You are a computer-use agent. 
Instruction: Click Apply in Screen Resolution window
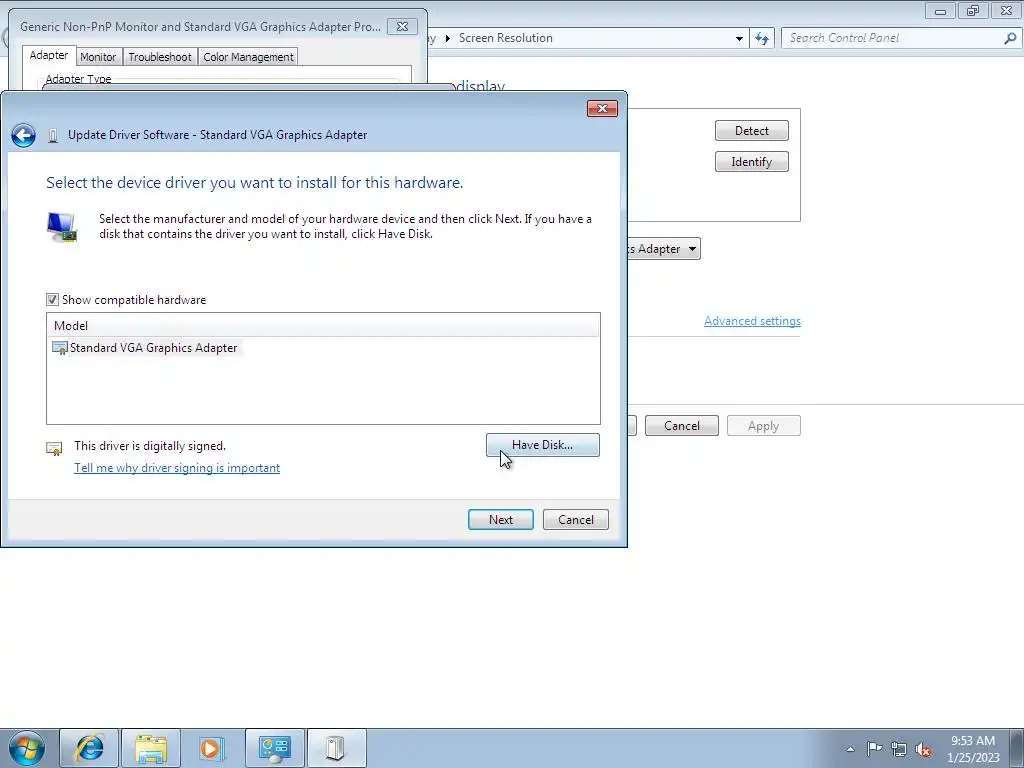click(x=763, y=426)
